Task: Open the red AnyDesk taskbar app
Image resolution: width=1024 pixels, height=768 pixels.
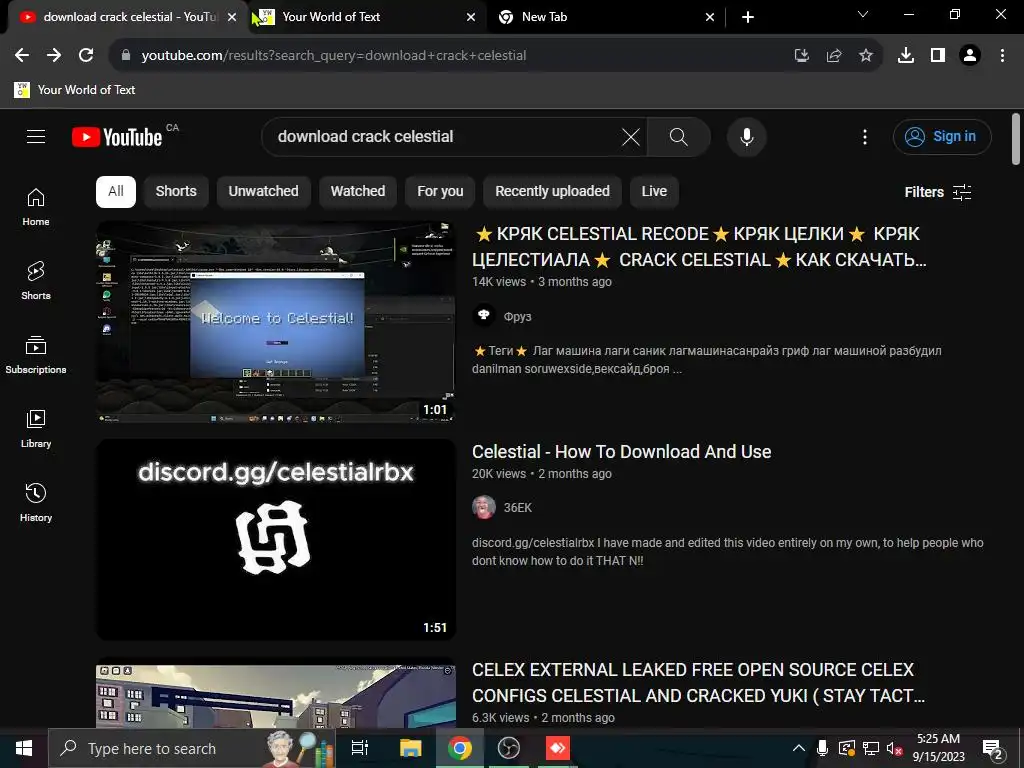Action: pyautogui.click(x=558, y=748)
